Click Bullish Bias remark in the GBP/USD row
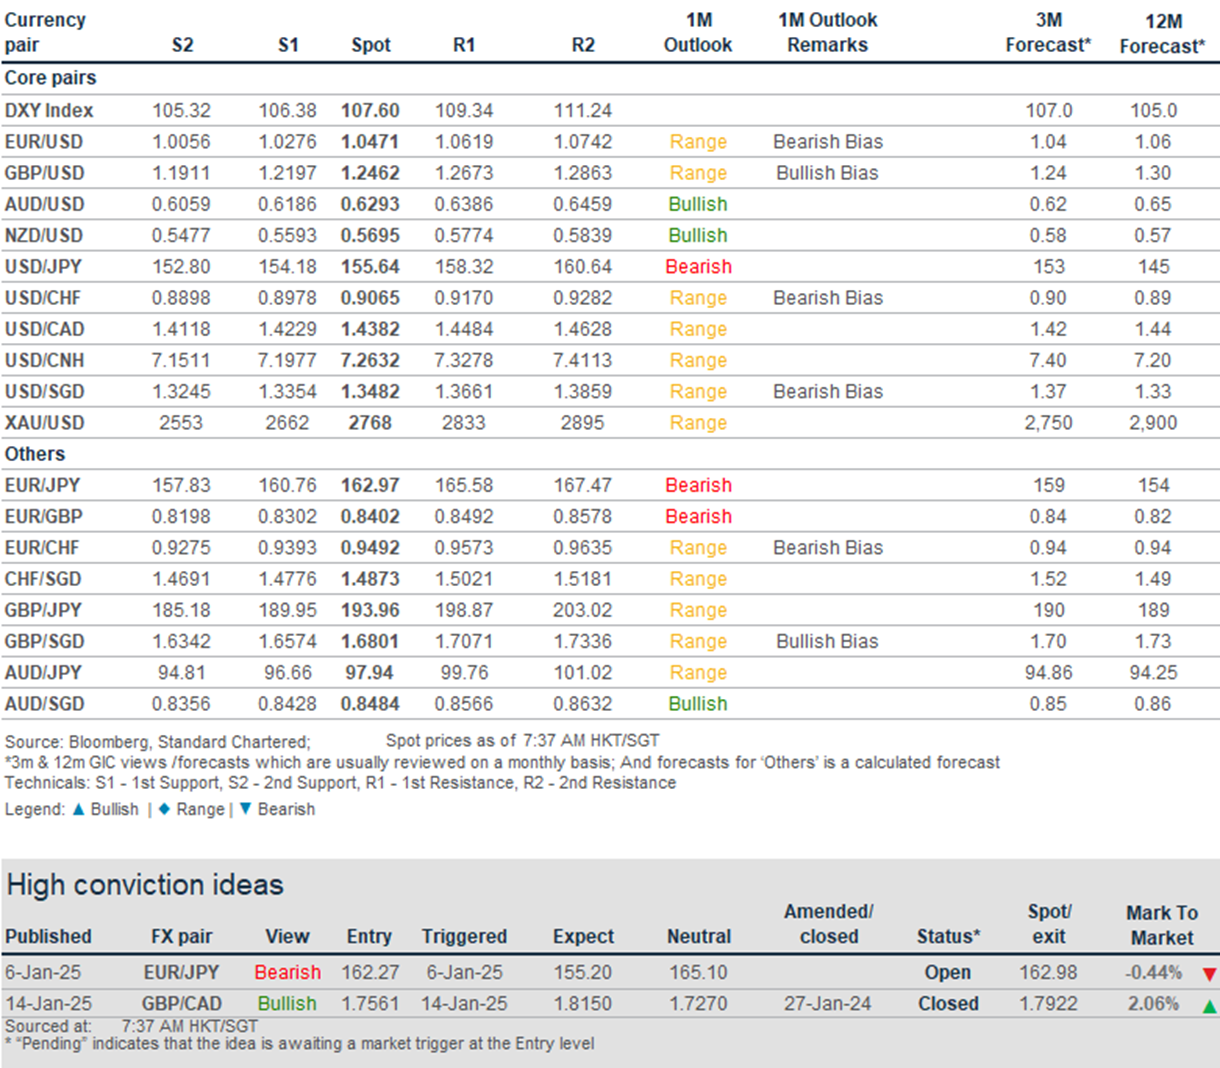This screenshot has height=1068, width=1220. [828, 173]
